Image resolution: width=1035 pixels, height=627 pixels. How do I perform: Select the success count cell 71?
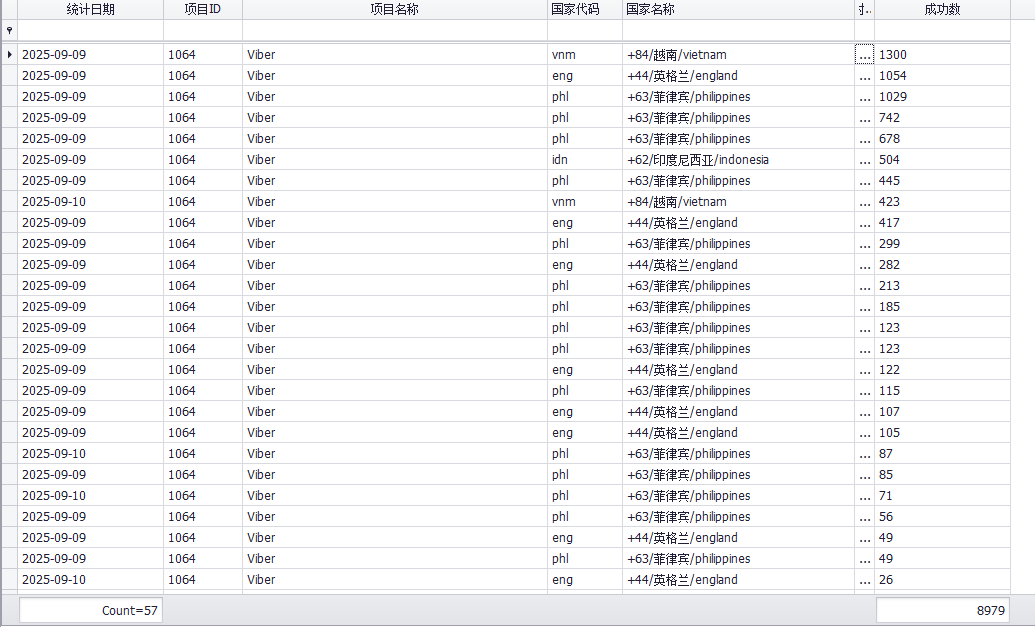click(x=942, y=496)
